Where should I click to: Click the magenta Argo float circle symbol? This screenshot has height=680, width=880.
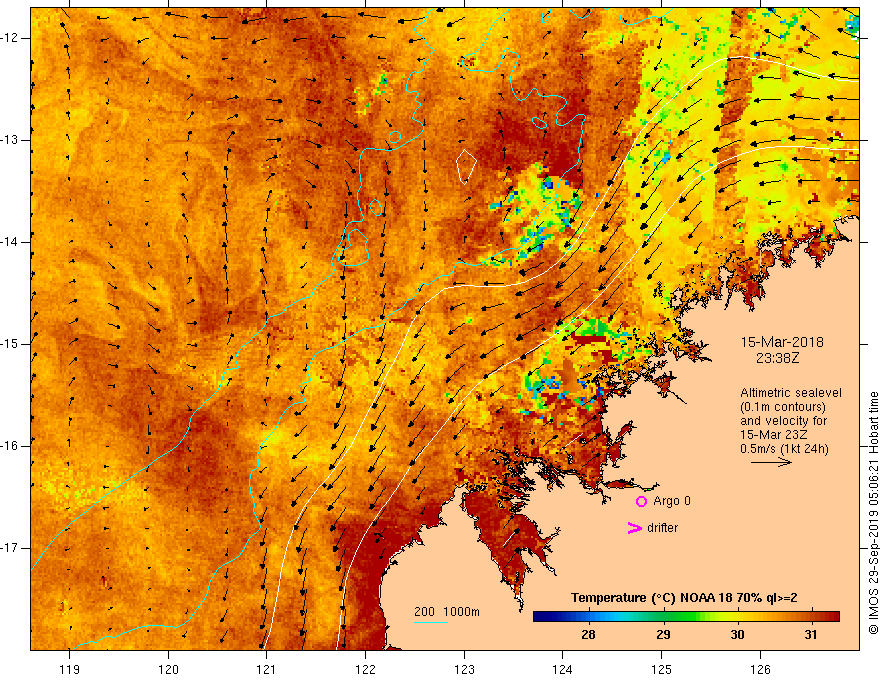(x=641, y=502)
